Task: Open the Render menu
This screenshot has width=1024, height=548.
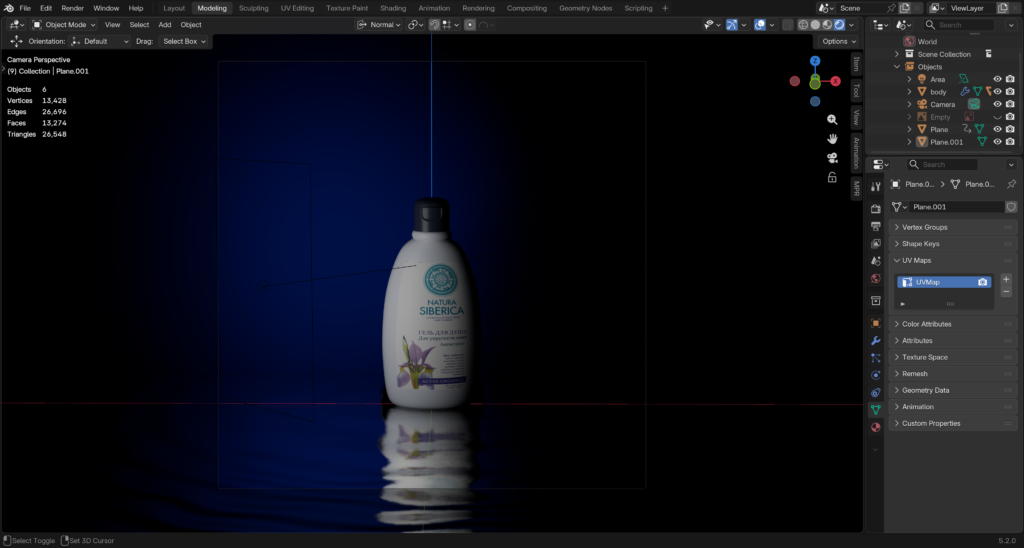Action: point(72,8)
